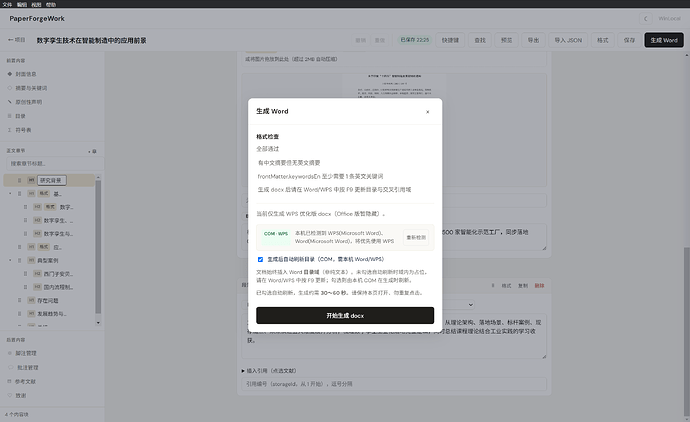The height and width of the screenshot is (422, 690).
Task: Open 目录 in the sidebar
Action: [x=20, y=116]
